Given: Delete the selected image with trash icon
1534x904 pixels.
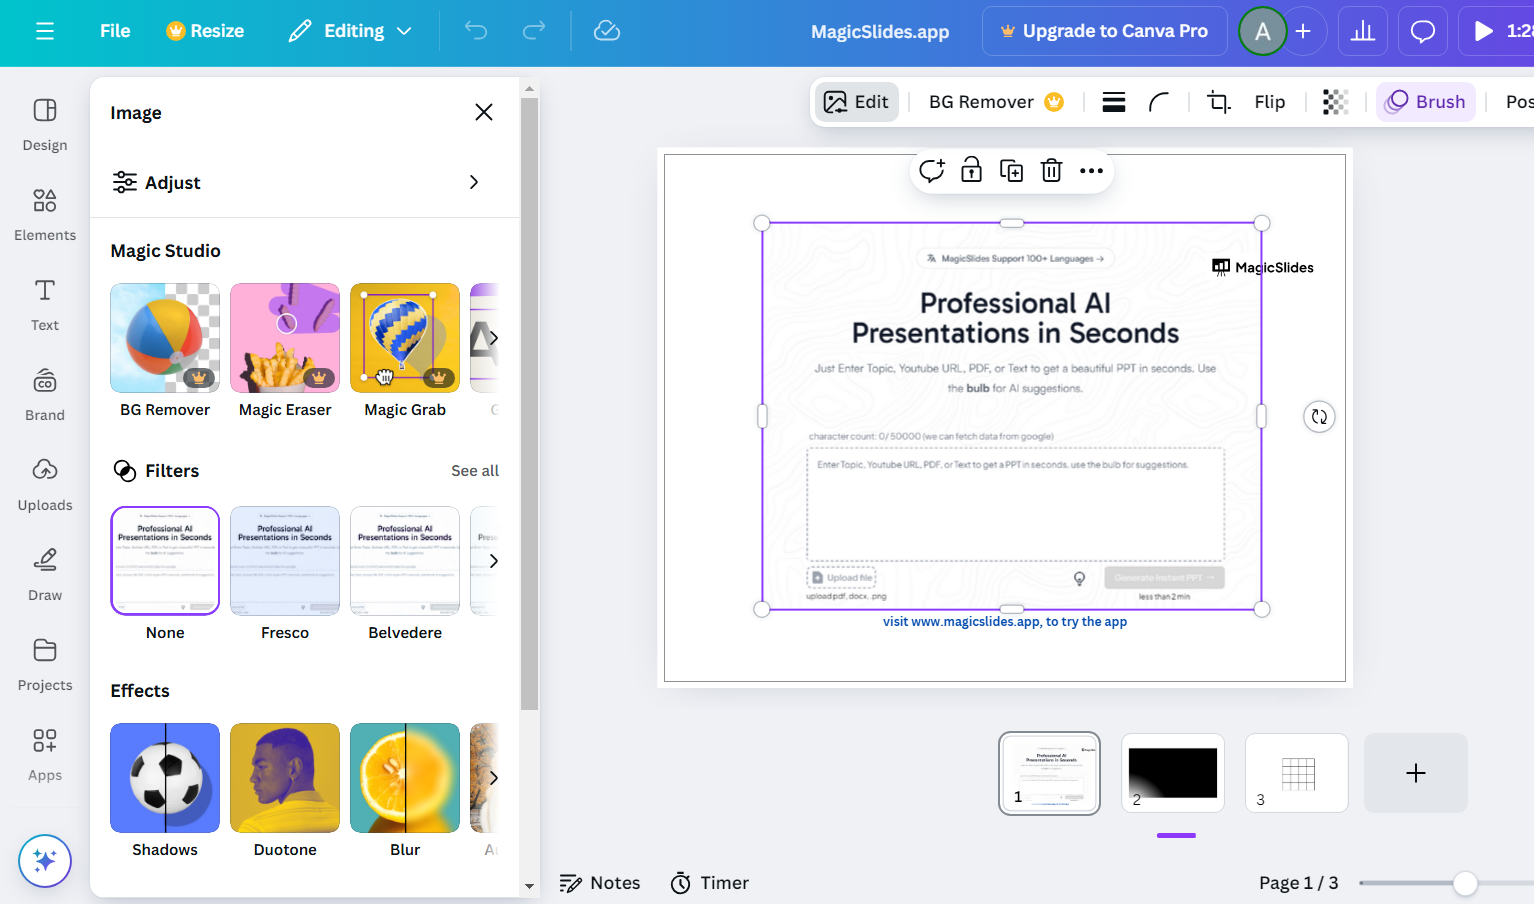Looking at the screenshot, I should [x=1052, y=171].
